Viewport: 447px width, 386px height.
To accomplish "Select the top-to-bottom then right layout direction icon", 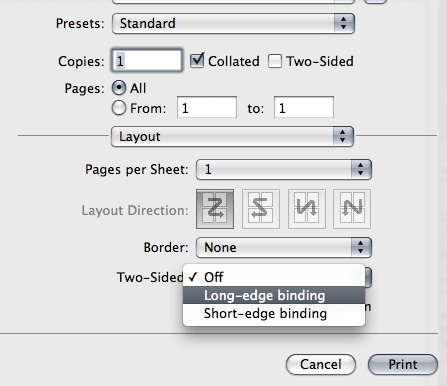I will (307, 209).
